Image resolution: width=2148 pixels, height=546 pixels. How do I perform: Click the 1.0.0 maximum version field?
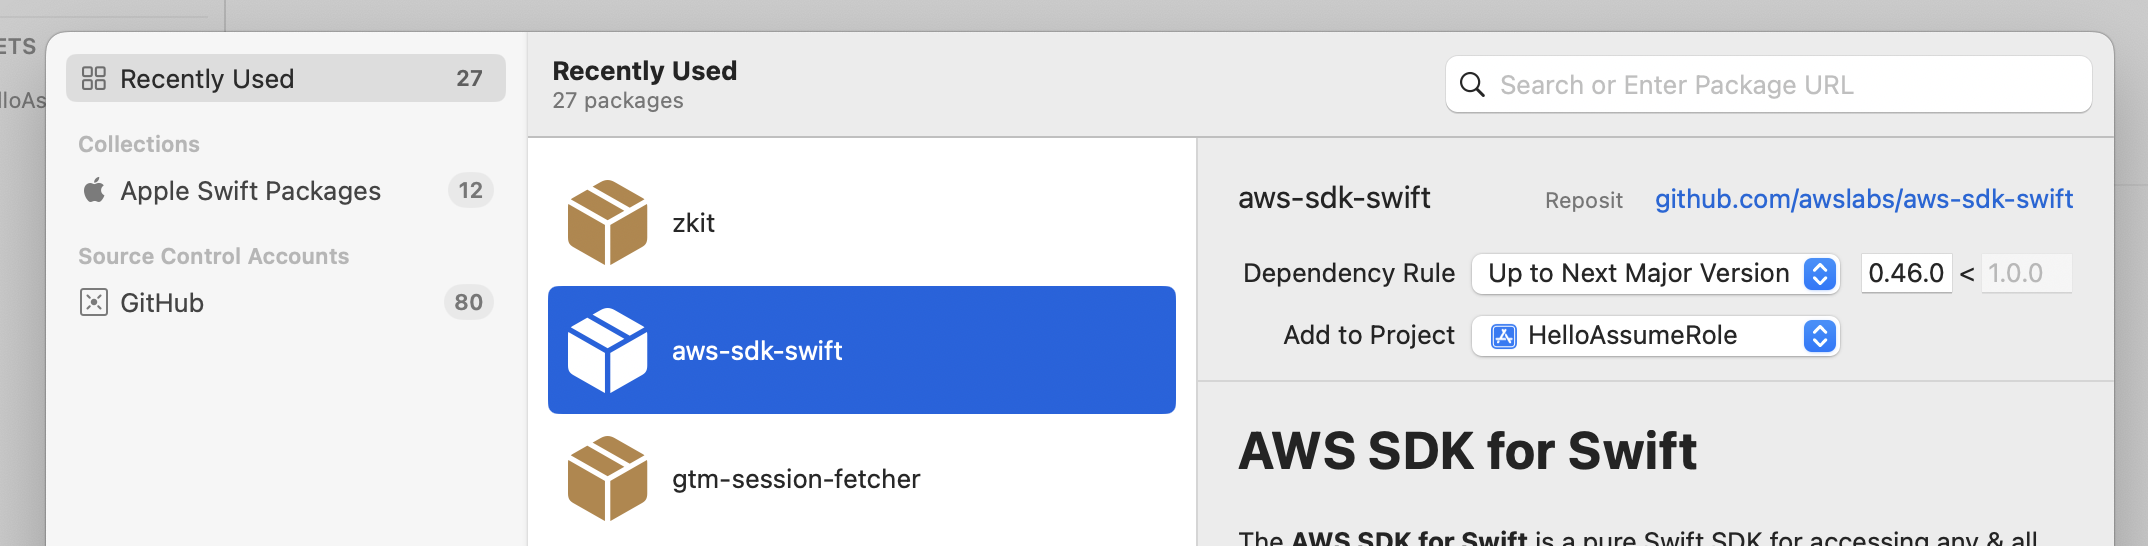[x=2024, y=273]
